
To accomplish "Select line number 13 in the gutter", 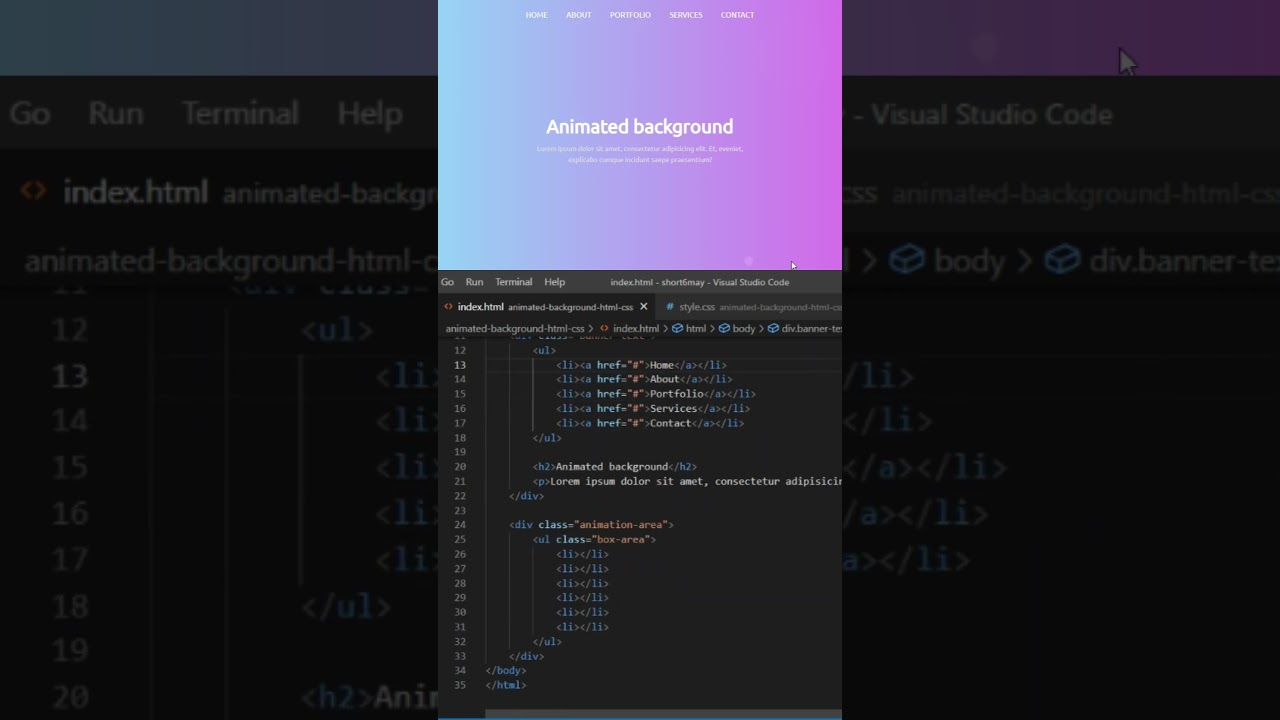I will click(x=460, y=365).
